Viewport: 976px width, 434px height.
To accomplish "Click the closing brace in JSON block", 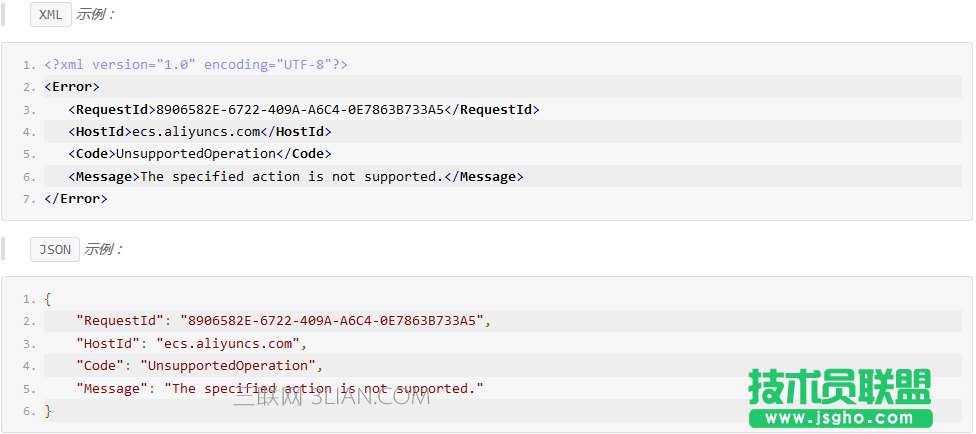I will click(48, 411).
